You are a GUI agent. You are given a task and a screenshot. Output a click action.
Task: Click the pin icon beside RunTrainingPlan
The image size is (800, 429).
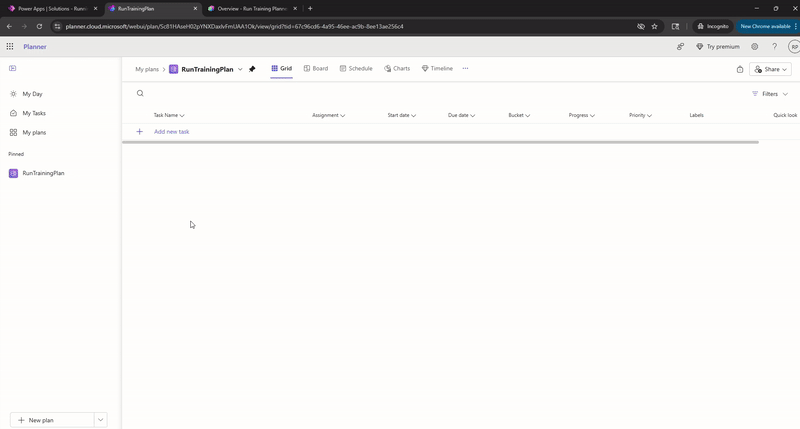[252, 69]
